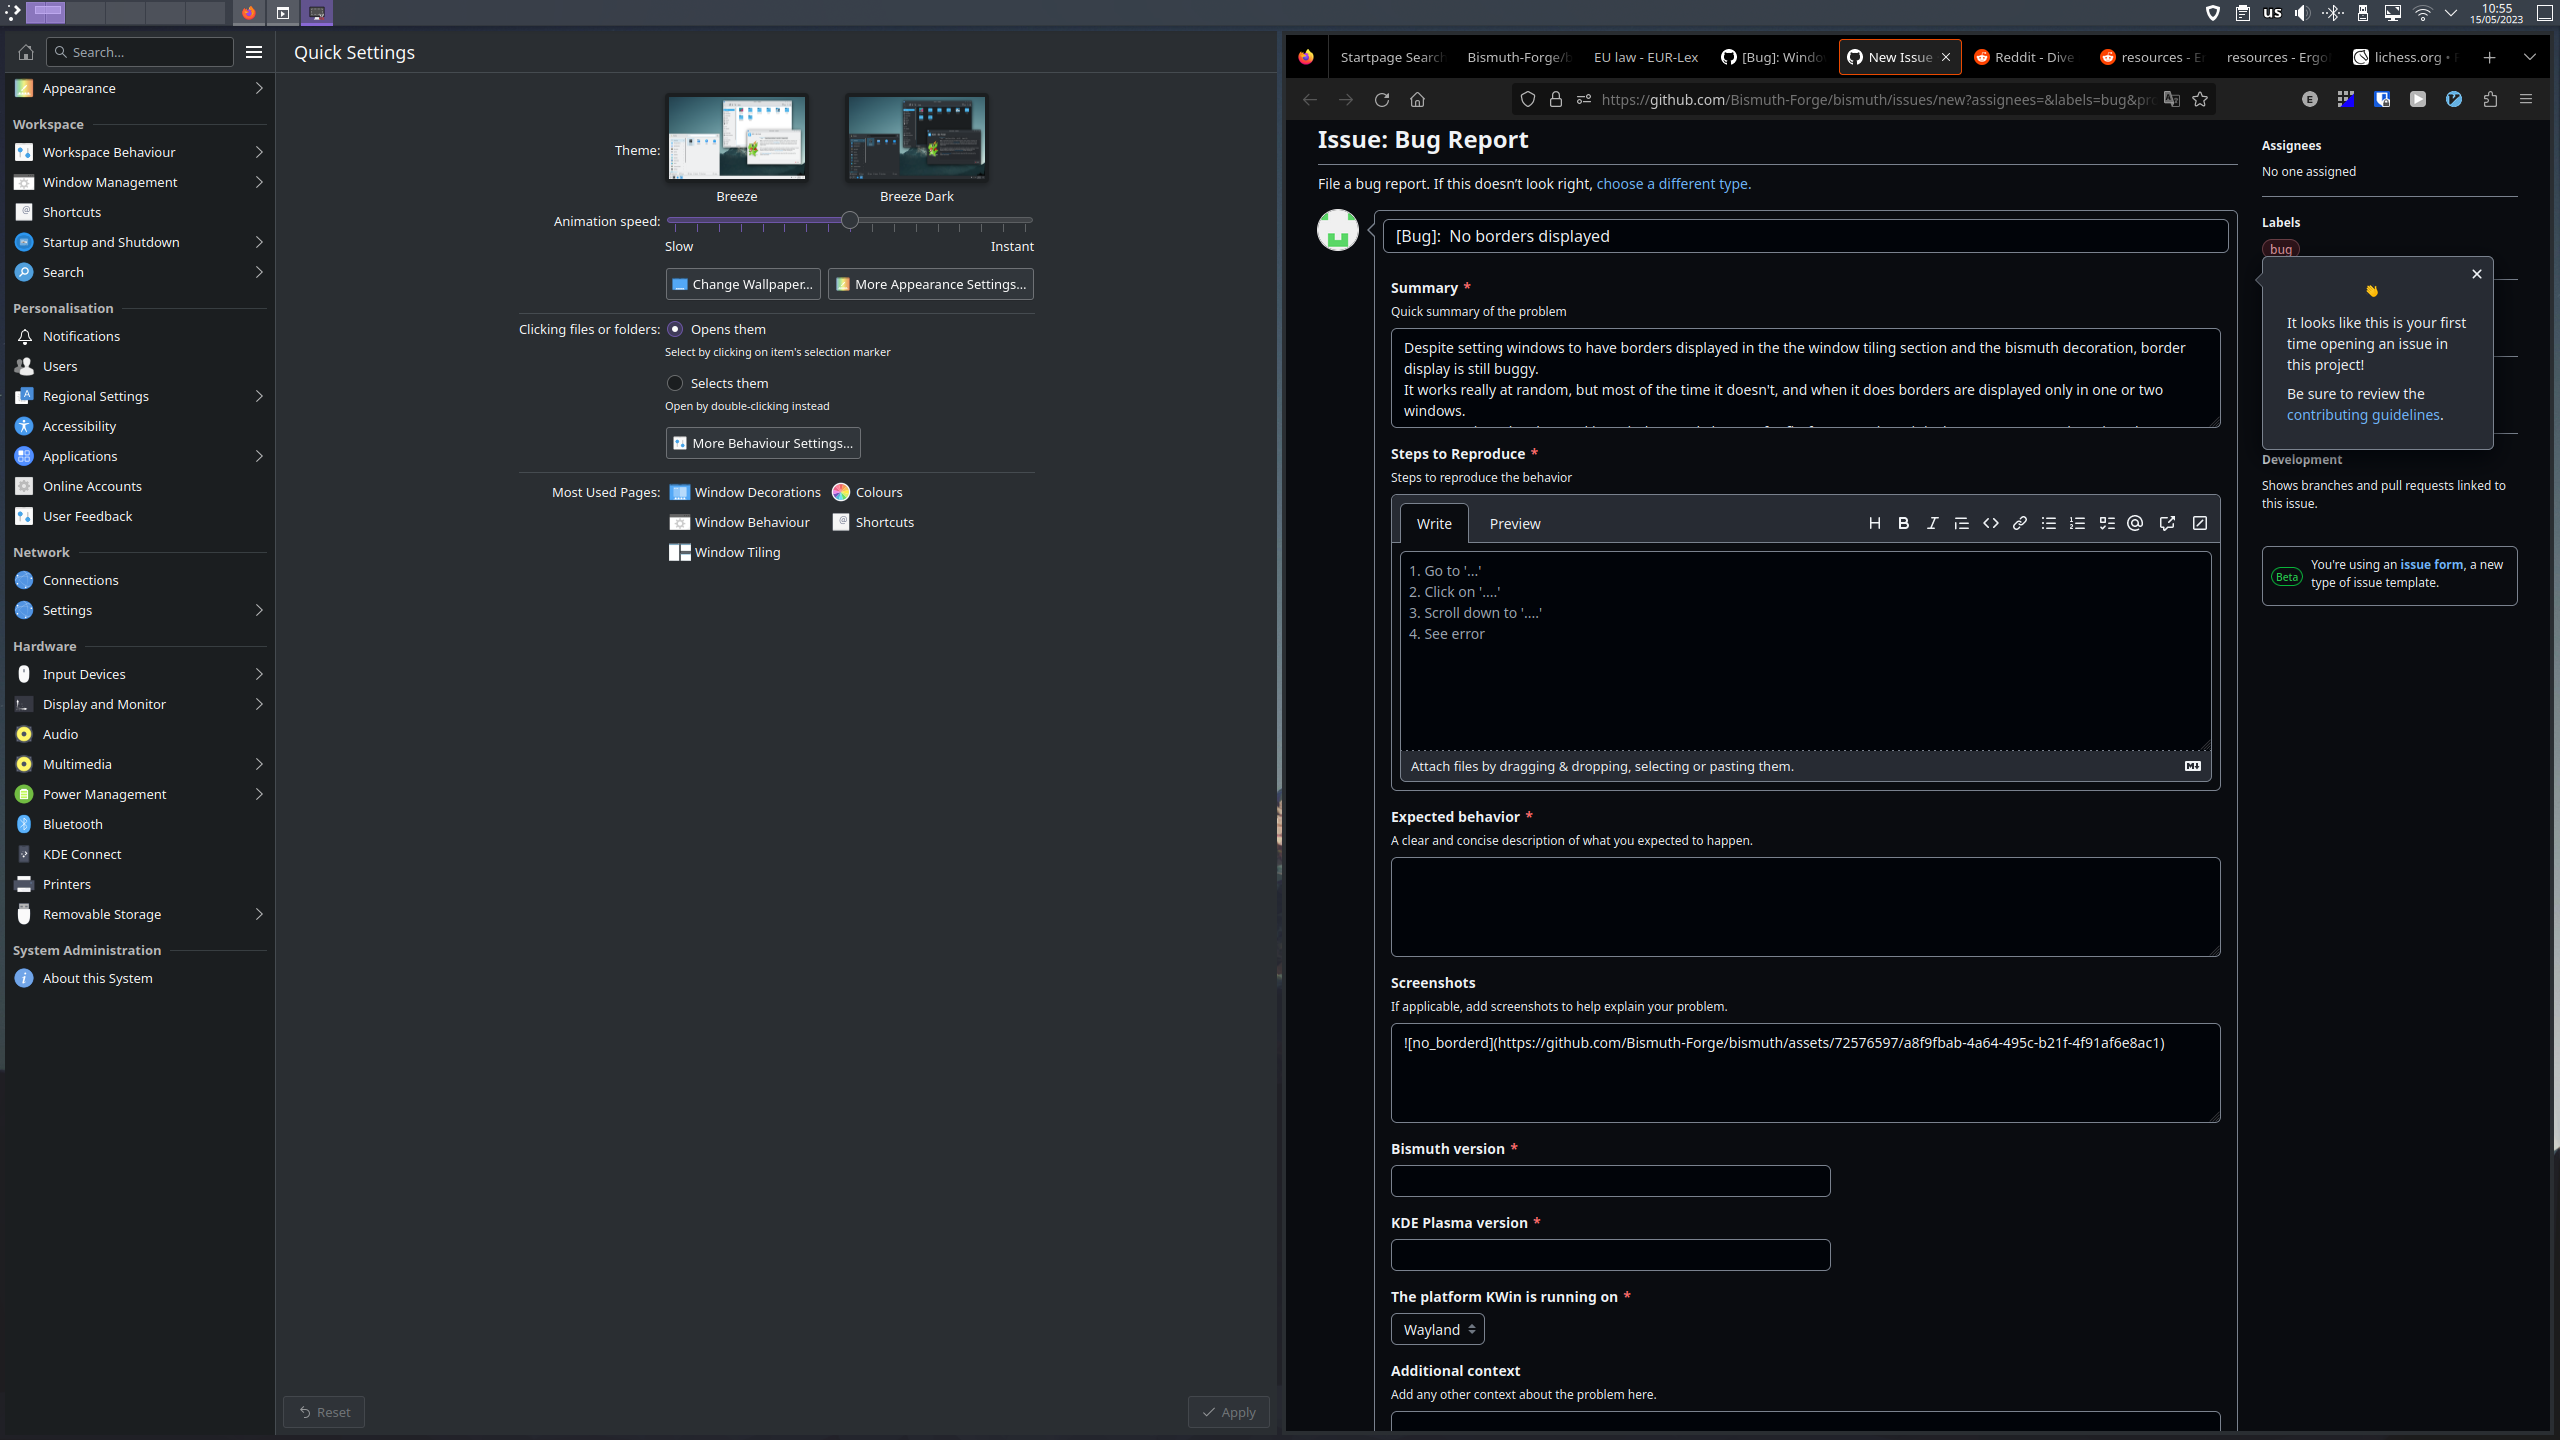Screen dimensions: 2560x1440
Task: Select the Breeze Dark theme thumbnail
Action: click(x=915, y=137)
